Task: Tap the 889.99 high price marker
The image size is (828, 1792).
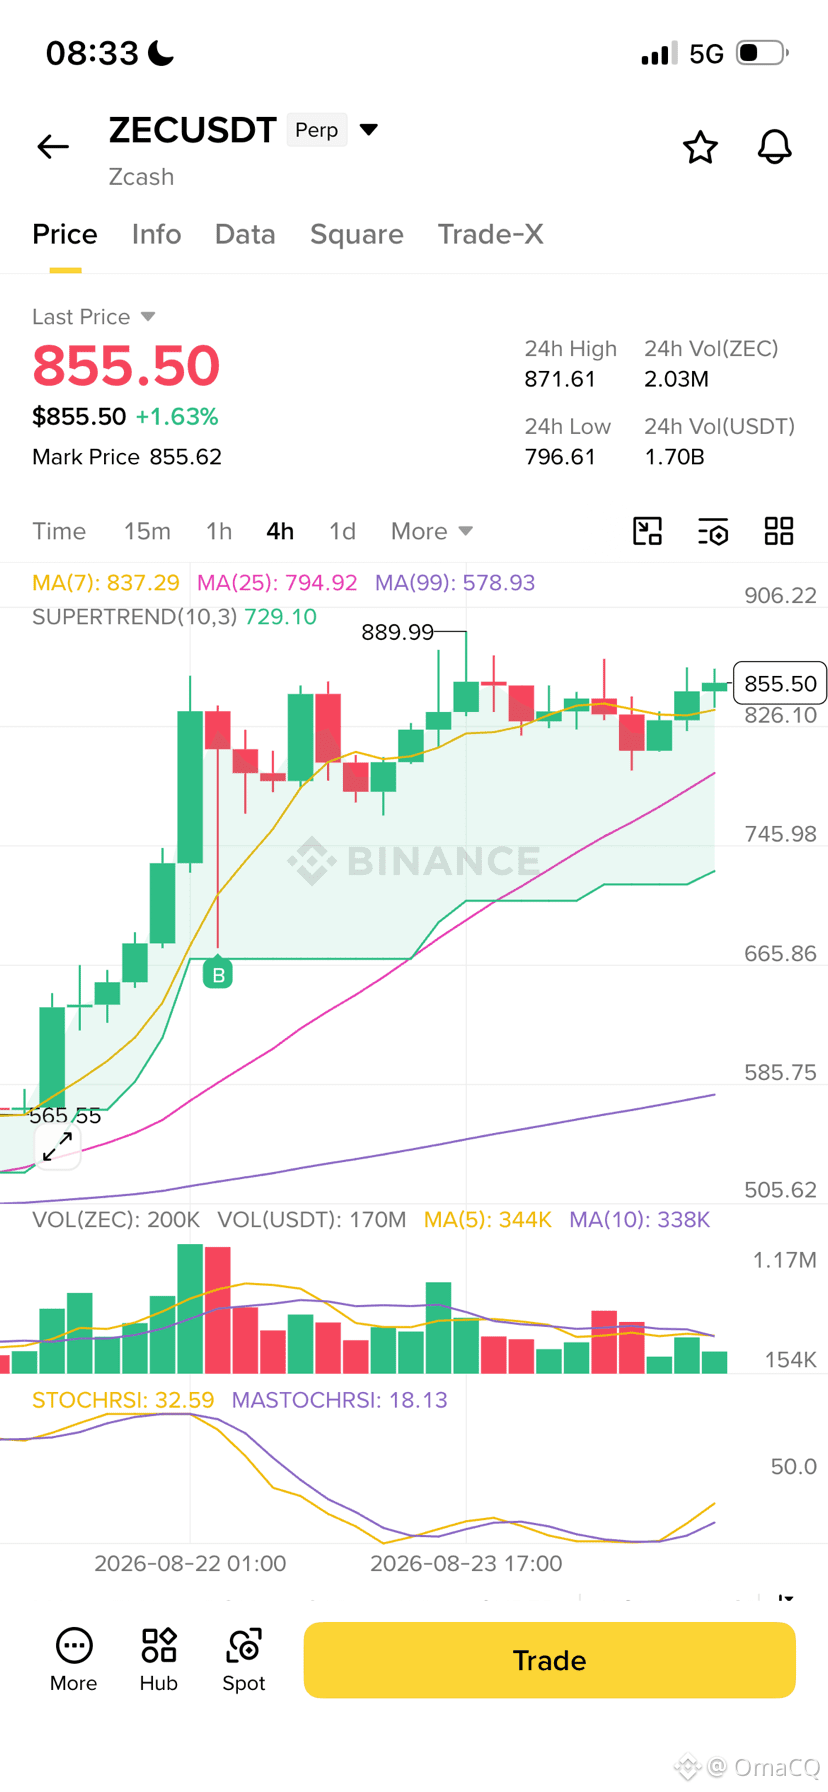Action: click(398, 632)
